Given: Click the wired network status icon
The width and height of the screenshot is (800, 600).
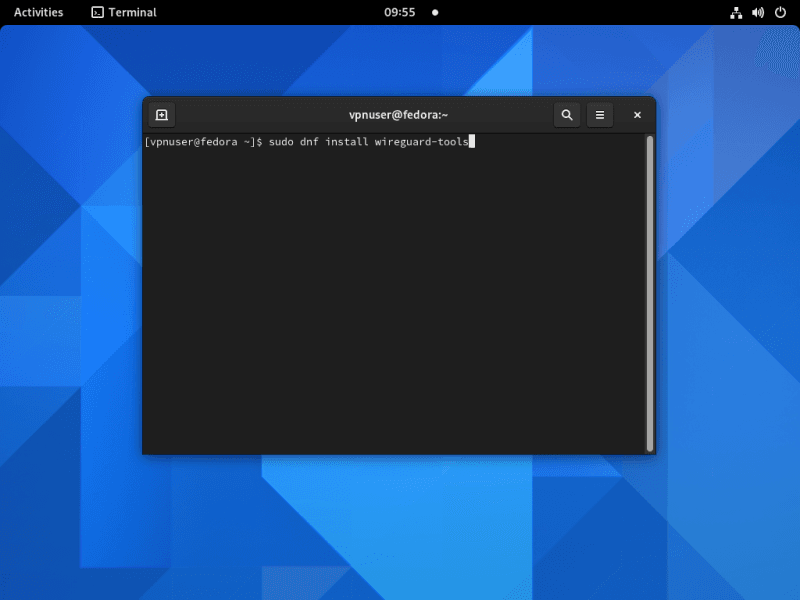Looking at the screenshot, I should click(736, 13).
